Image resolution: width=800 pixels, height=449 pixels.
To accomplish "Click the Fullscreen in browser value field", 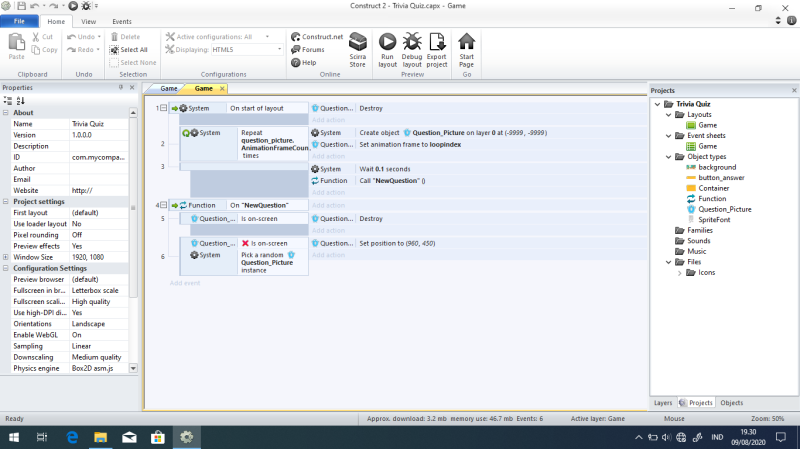I will click(98, 290).
